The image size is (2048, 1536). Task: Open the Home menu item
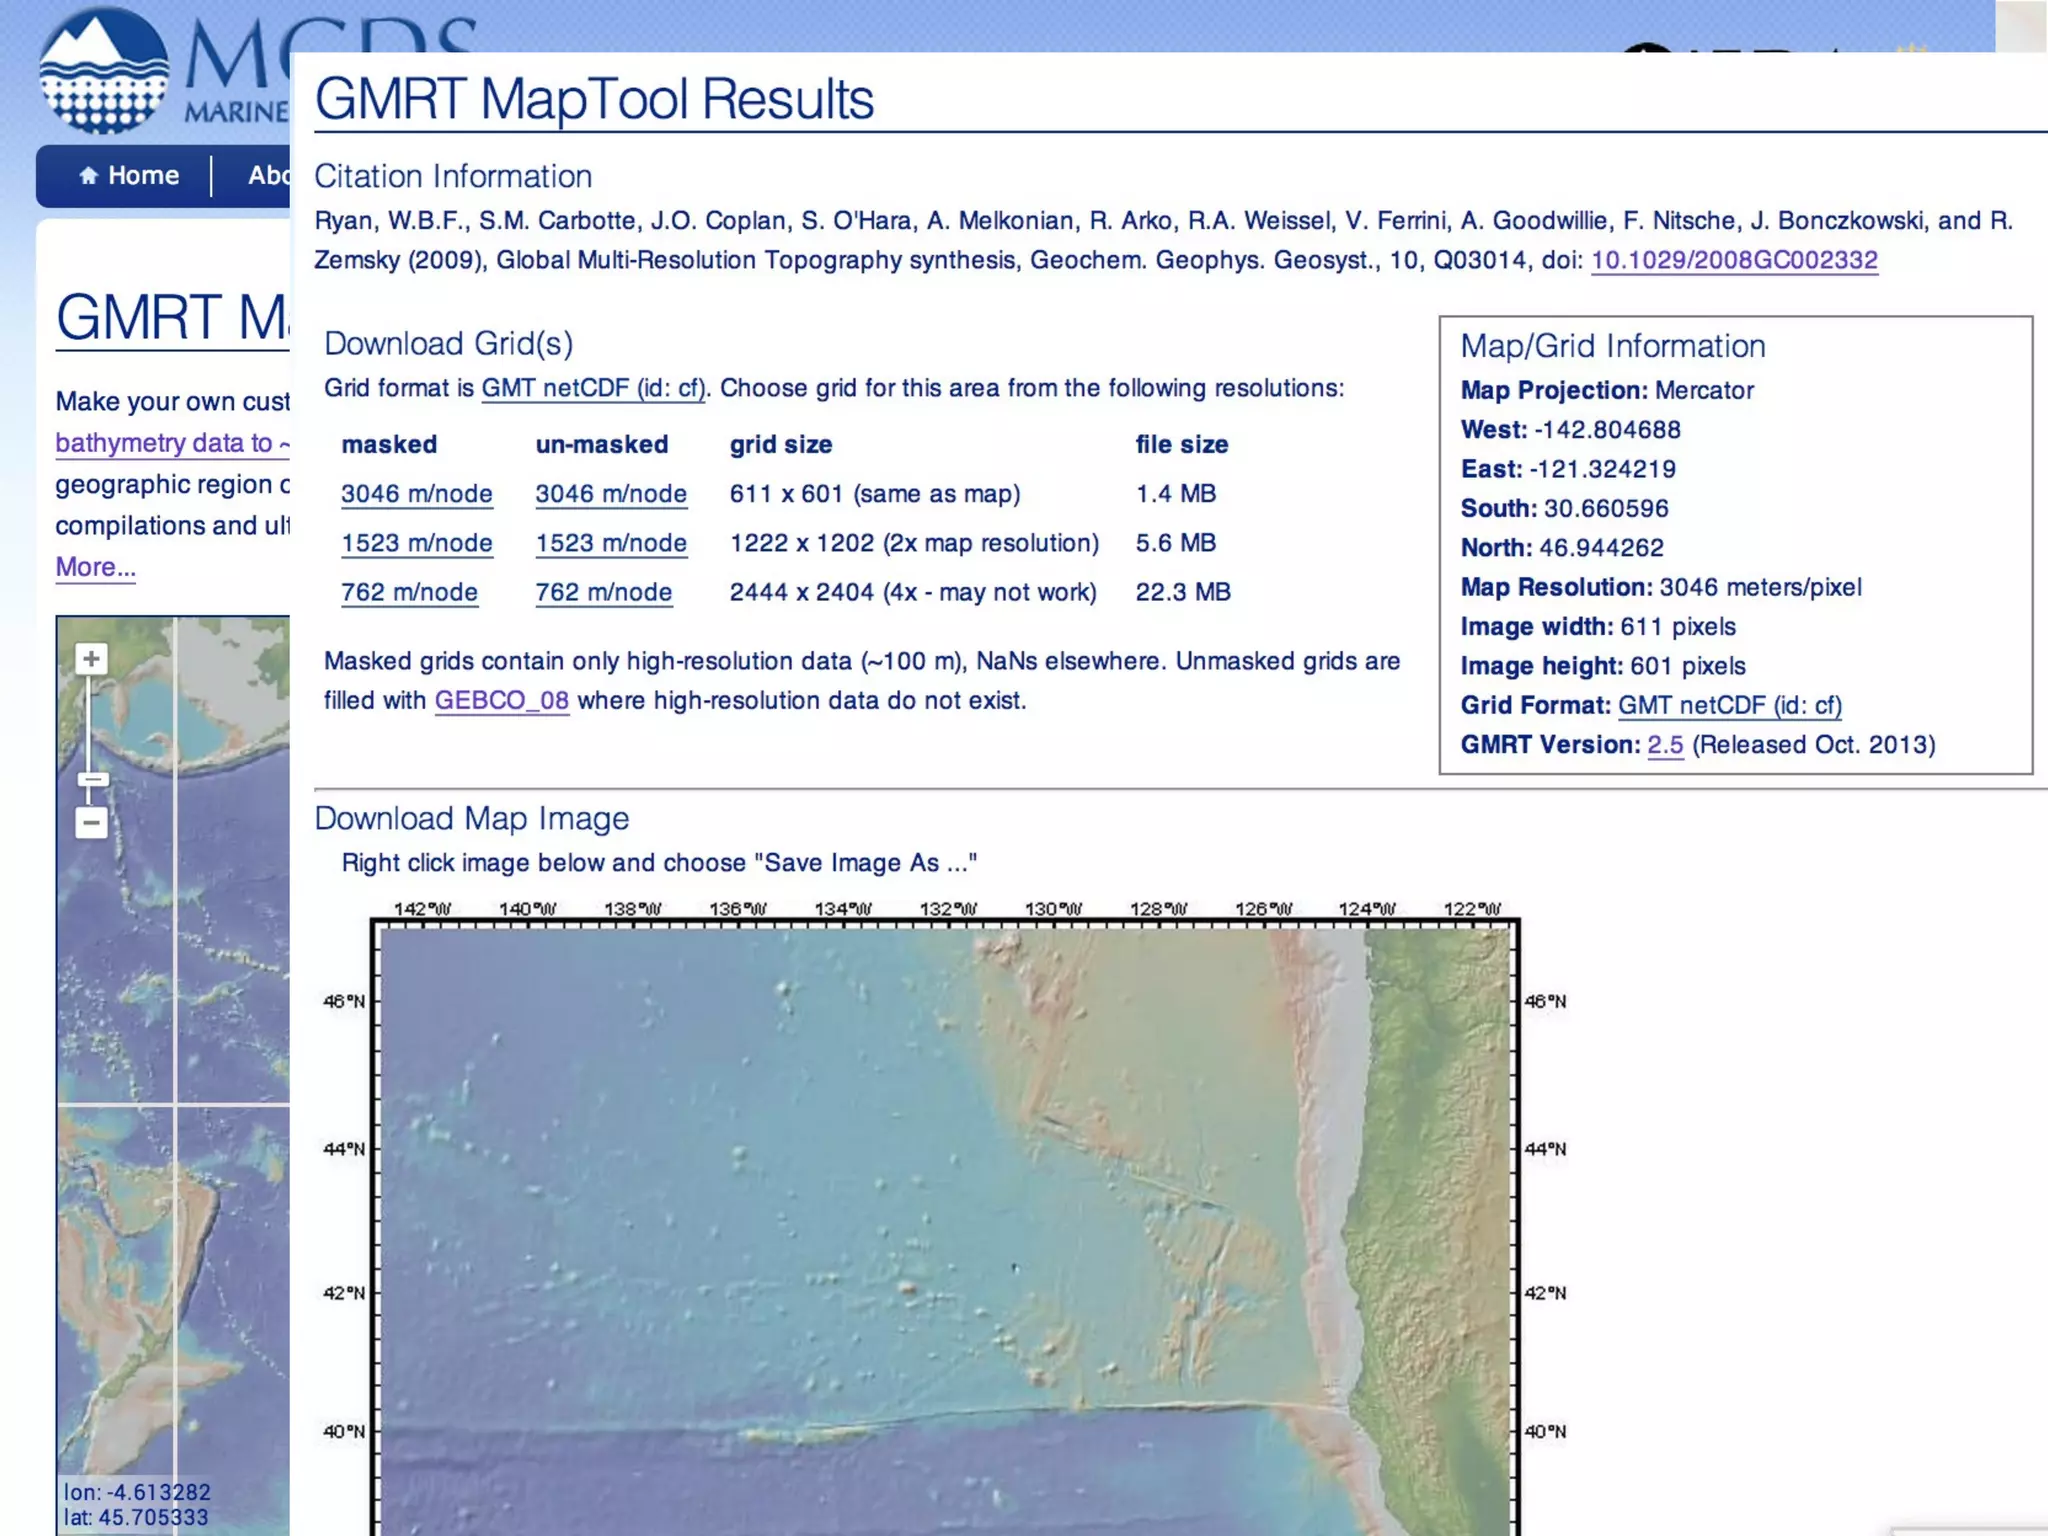(143, 176)
